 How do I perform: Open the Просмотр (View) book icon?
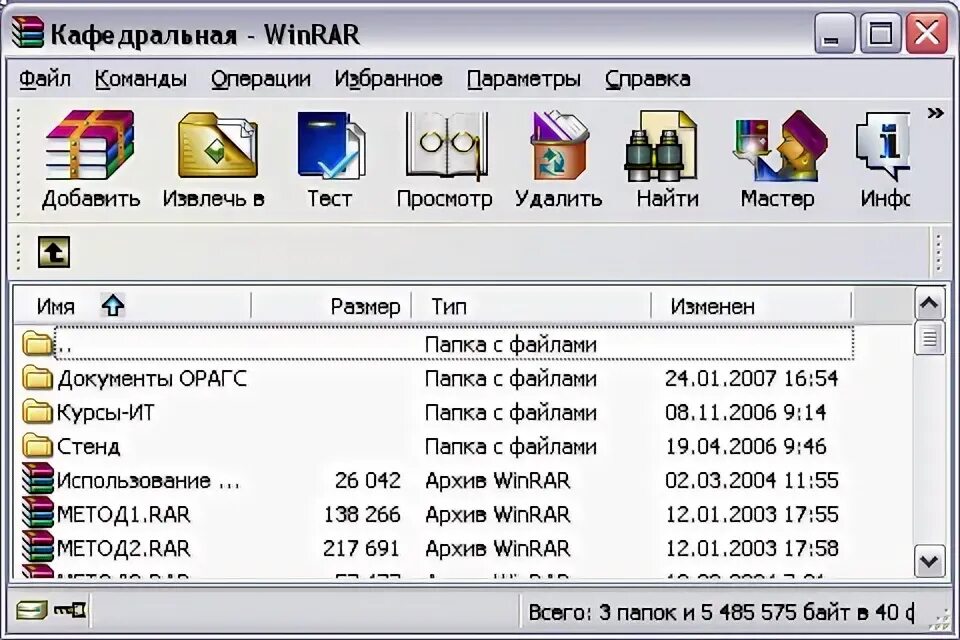click(446, 146)
